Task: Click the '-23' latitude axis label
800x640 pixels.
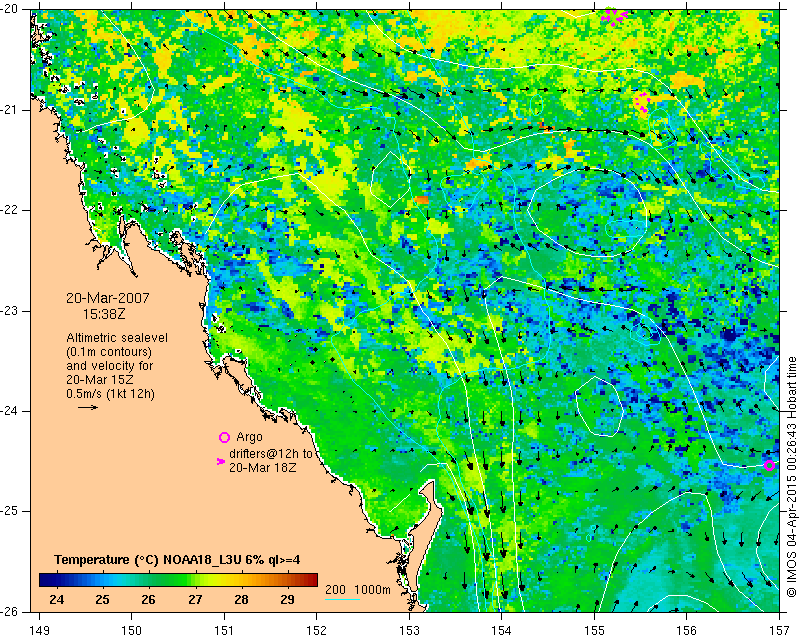Action: [x=9, y=311]
